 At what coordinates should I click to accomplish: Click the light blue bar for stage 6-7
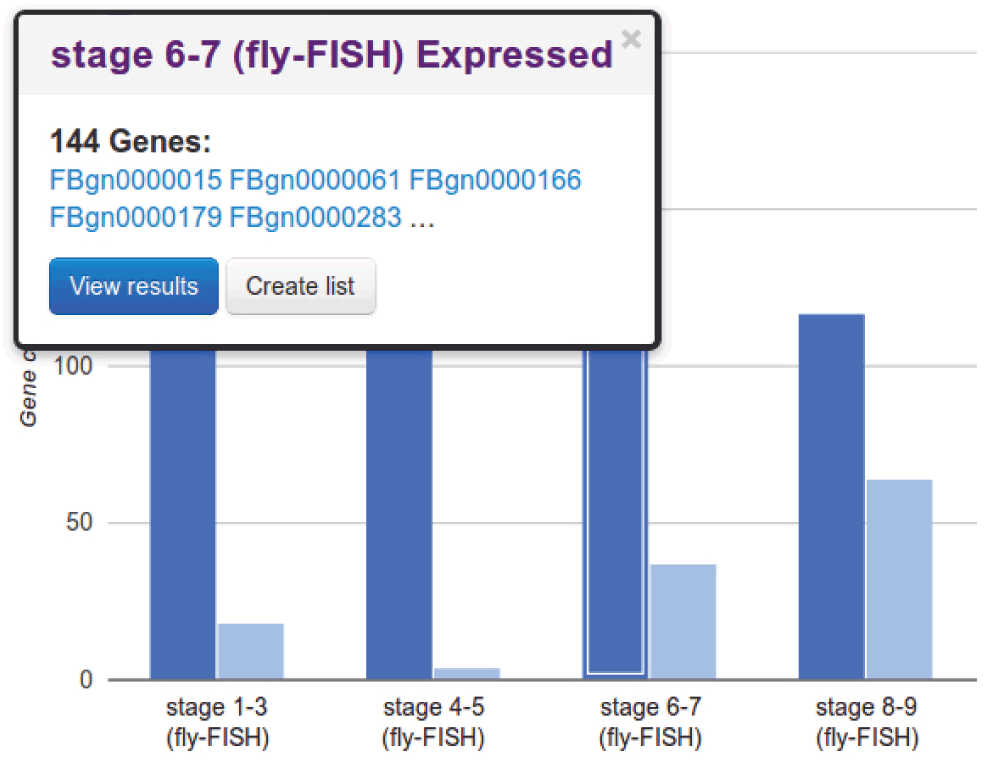coord(682,620)
